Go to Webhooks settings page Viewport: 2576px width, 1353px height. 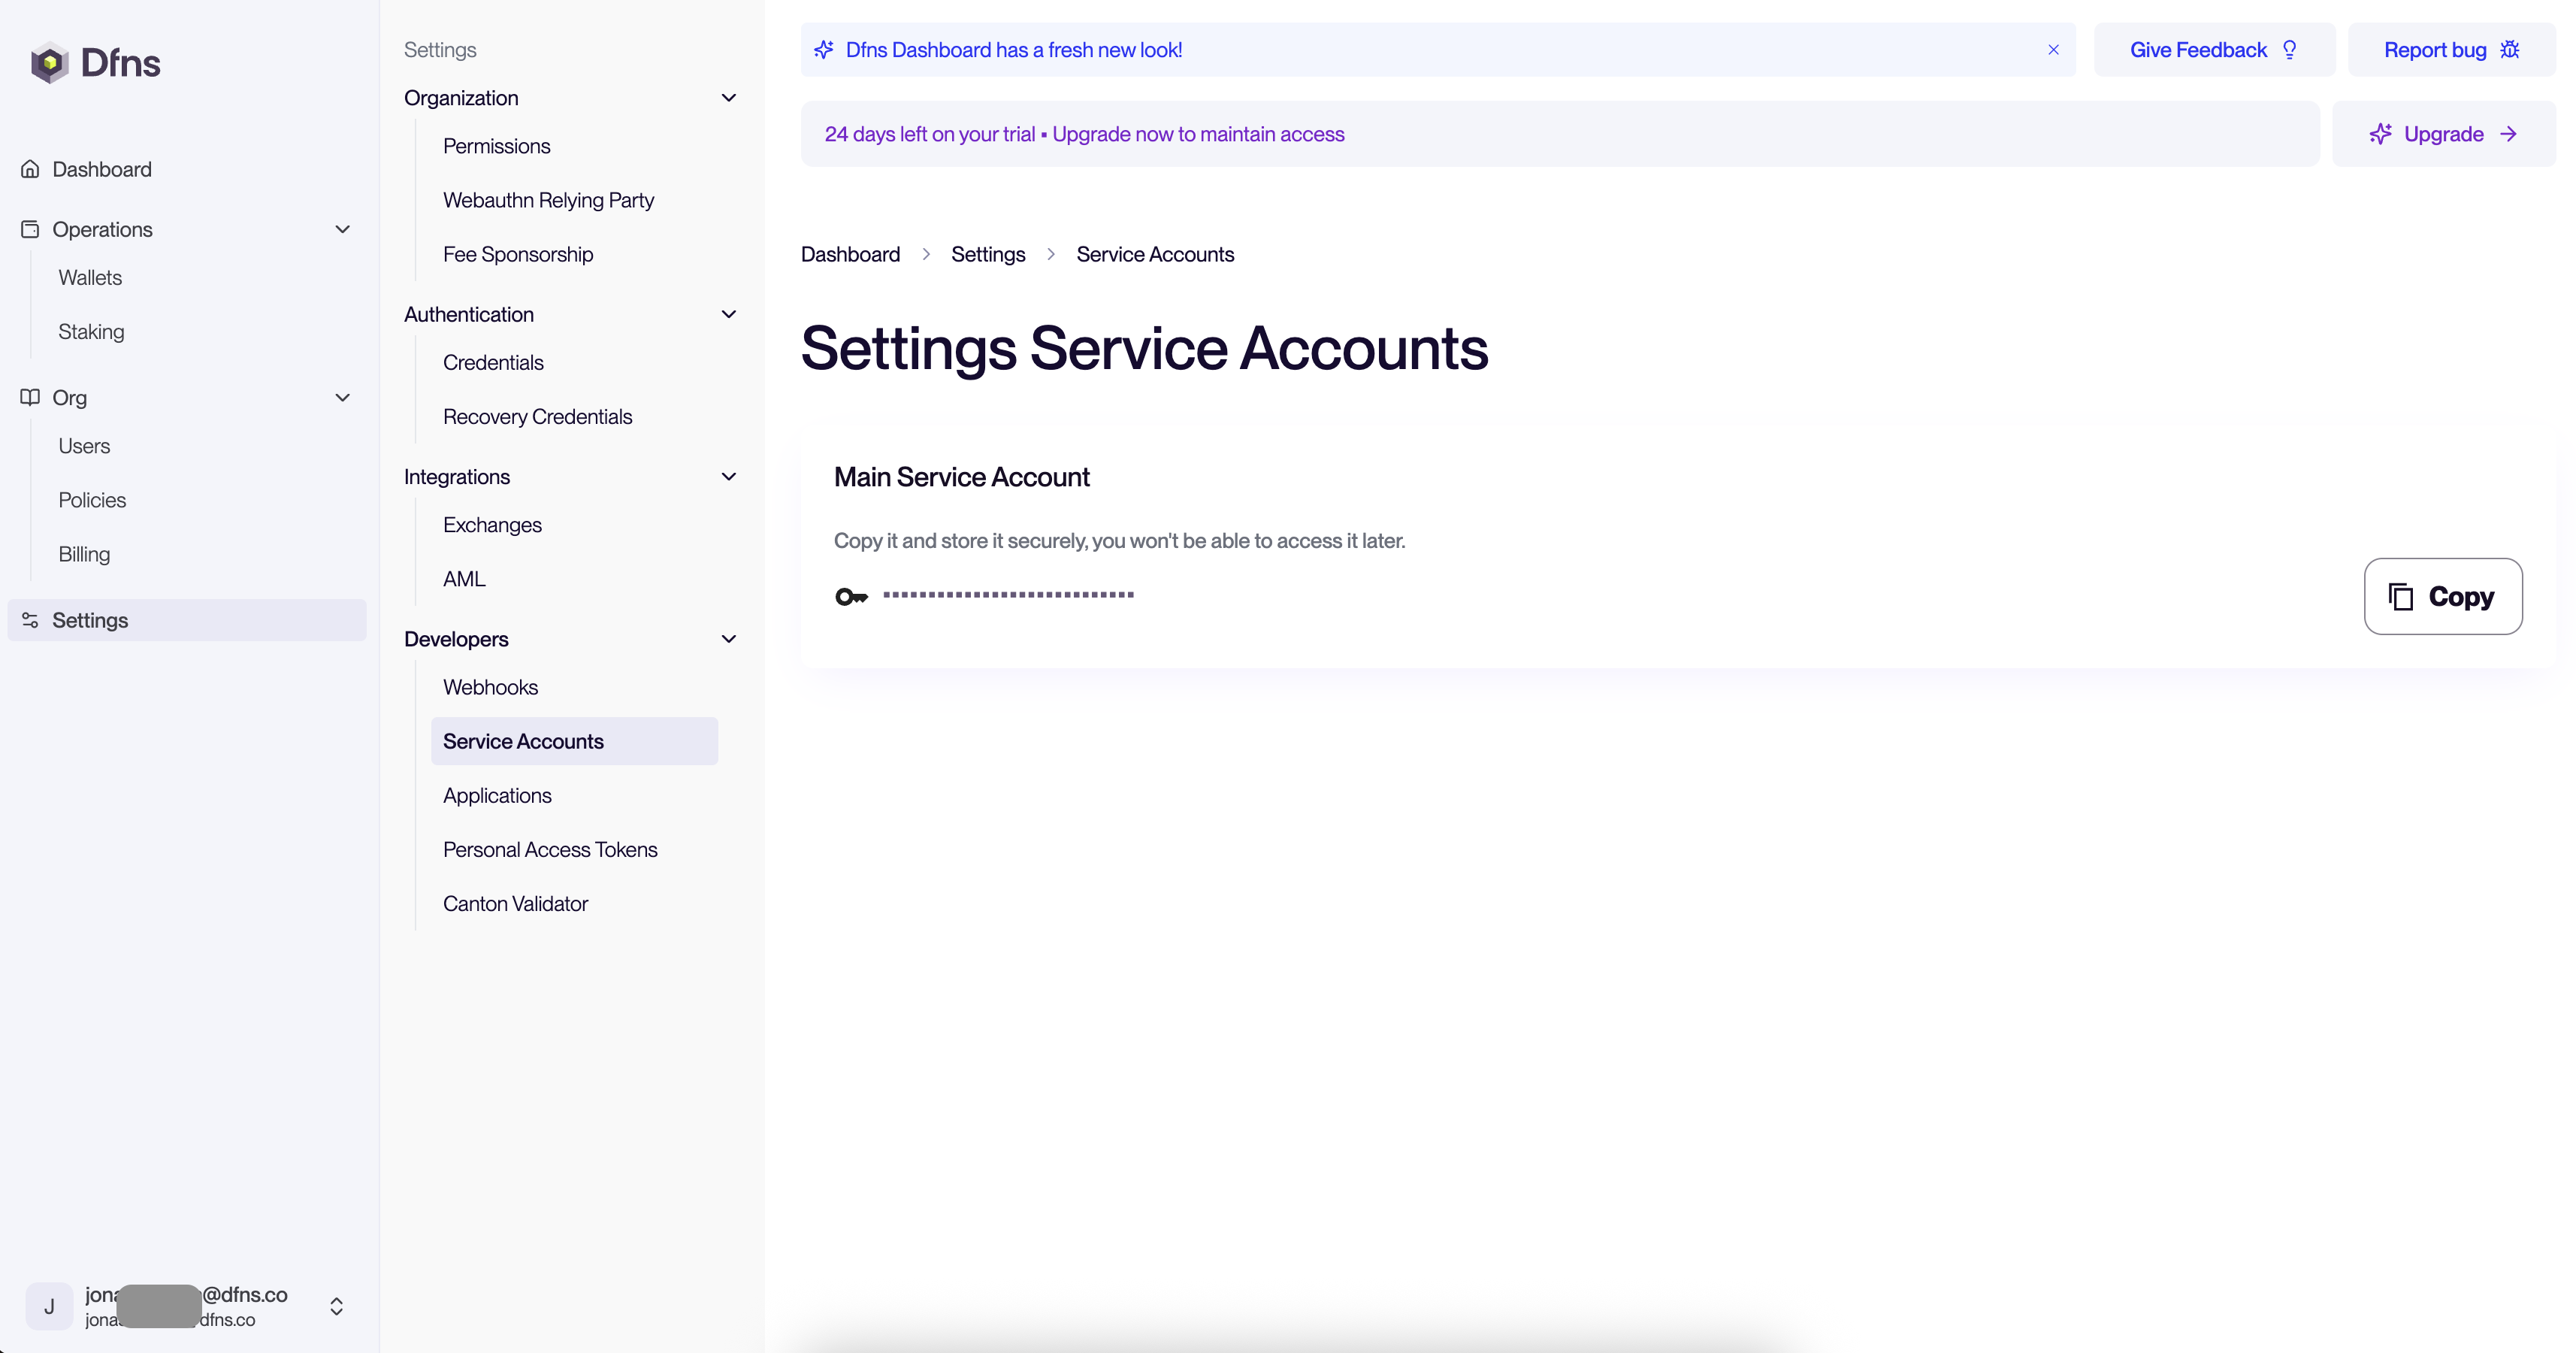click(490, 687)
